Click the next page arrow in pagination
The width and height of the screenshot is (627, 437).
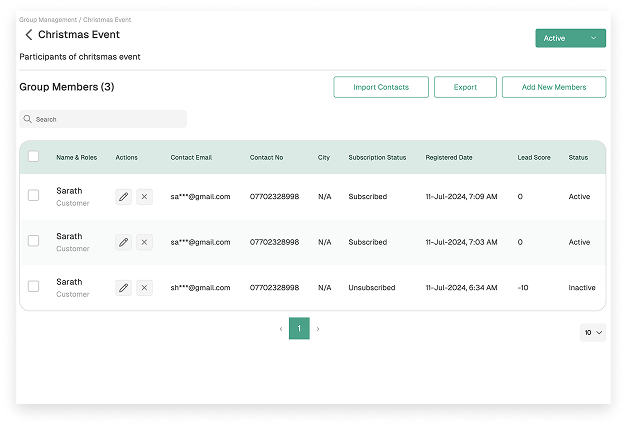pyautogui.click(x=318, y=329)
